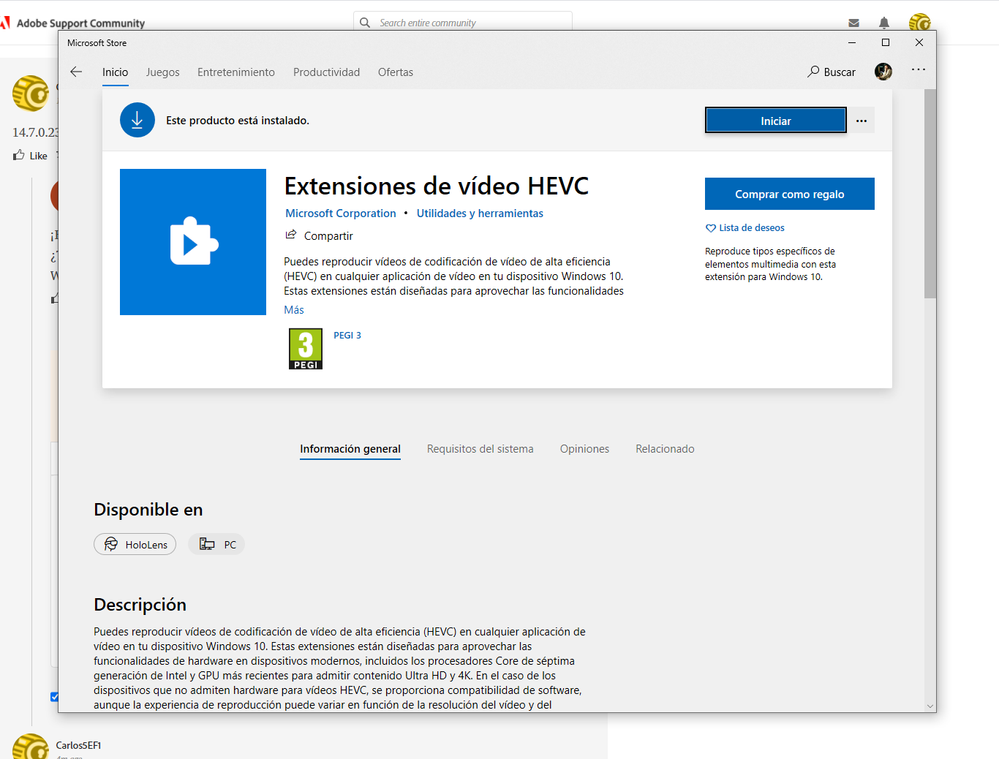
Task: Open the Productividad tab
Action: point(326,72)
